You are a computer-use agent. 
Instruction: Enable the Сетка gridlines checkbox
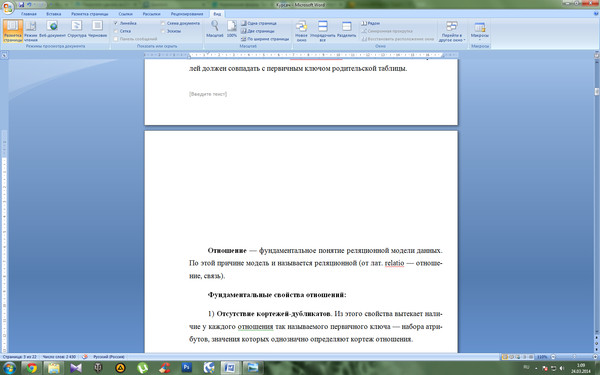tap(116, 31)
